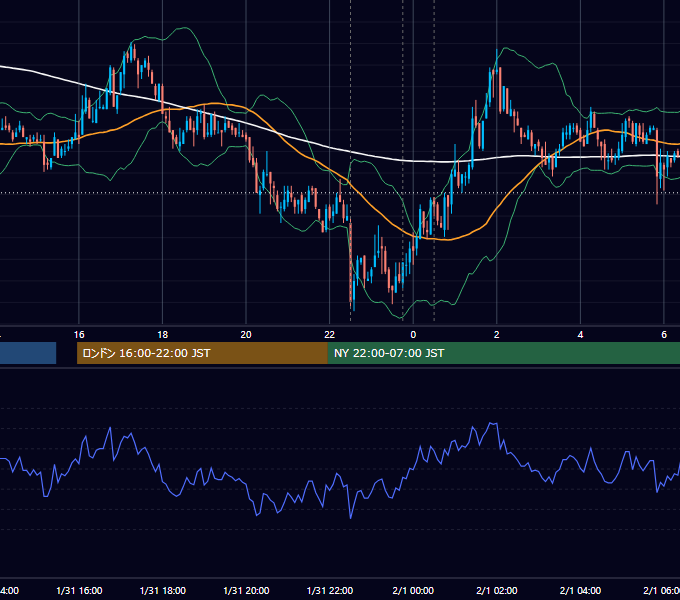Viewport: 680px width, 600px height.
Task: Click the 1/31 22:00 date label
Action: pyautogui.click(x=330, y=591)
